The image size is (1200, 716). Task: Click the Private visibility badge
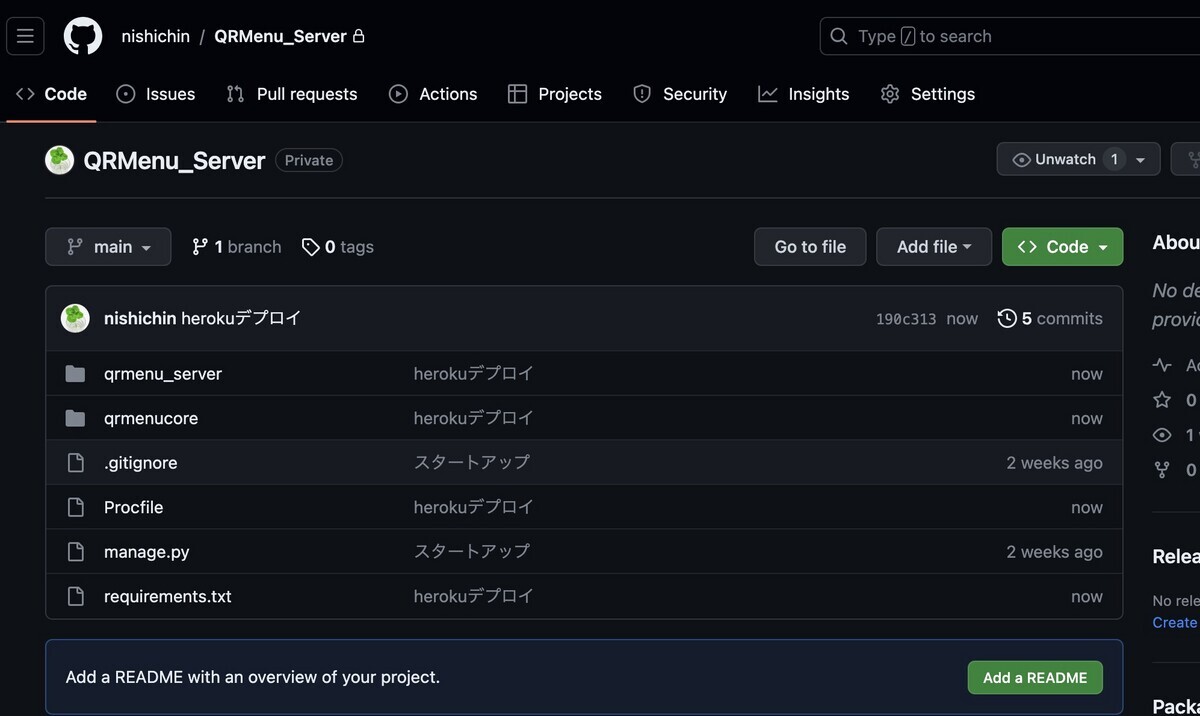point(309,160)
